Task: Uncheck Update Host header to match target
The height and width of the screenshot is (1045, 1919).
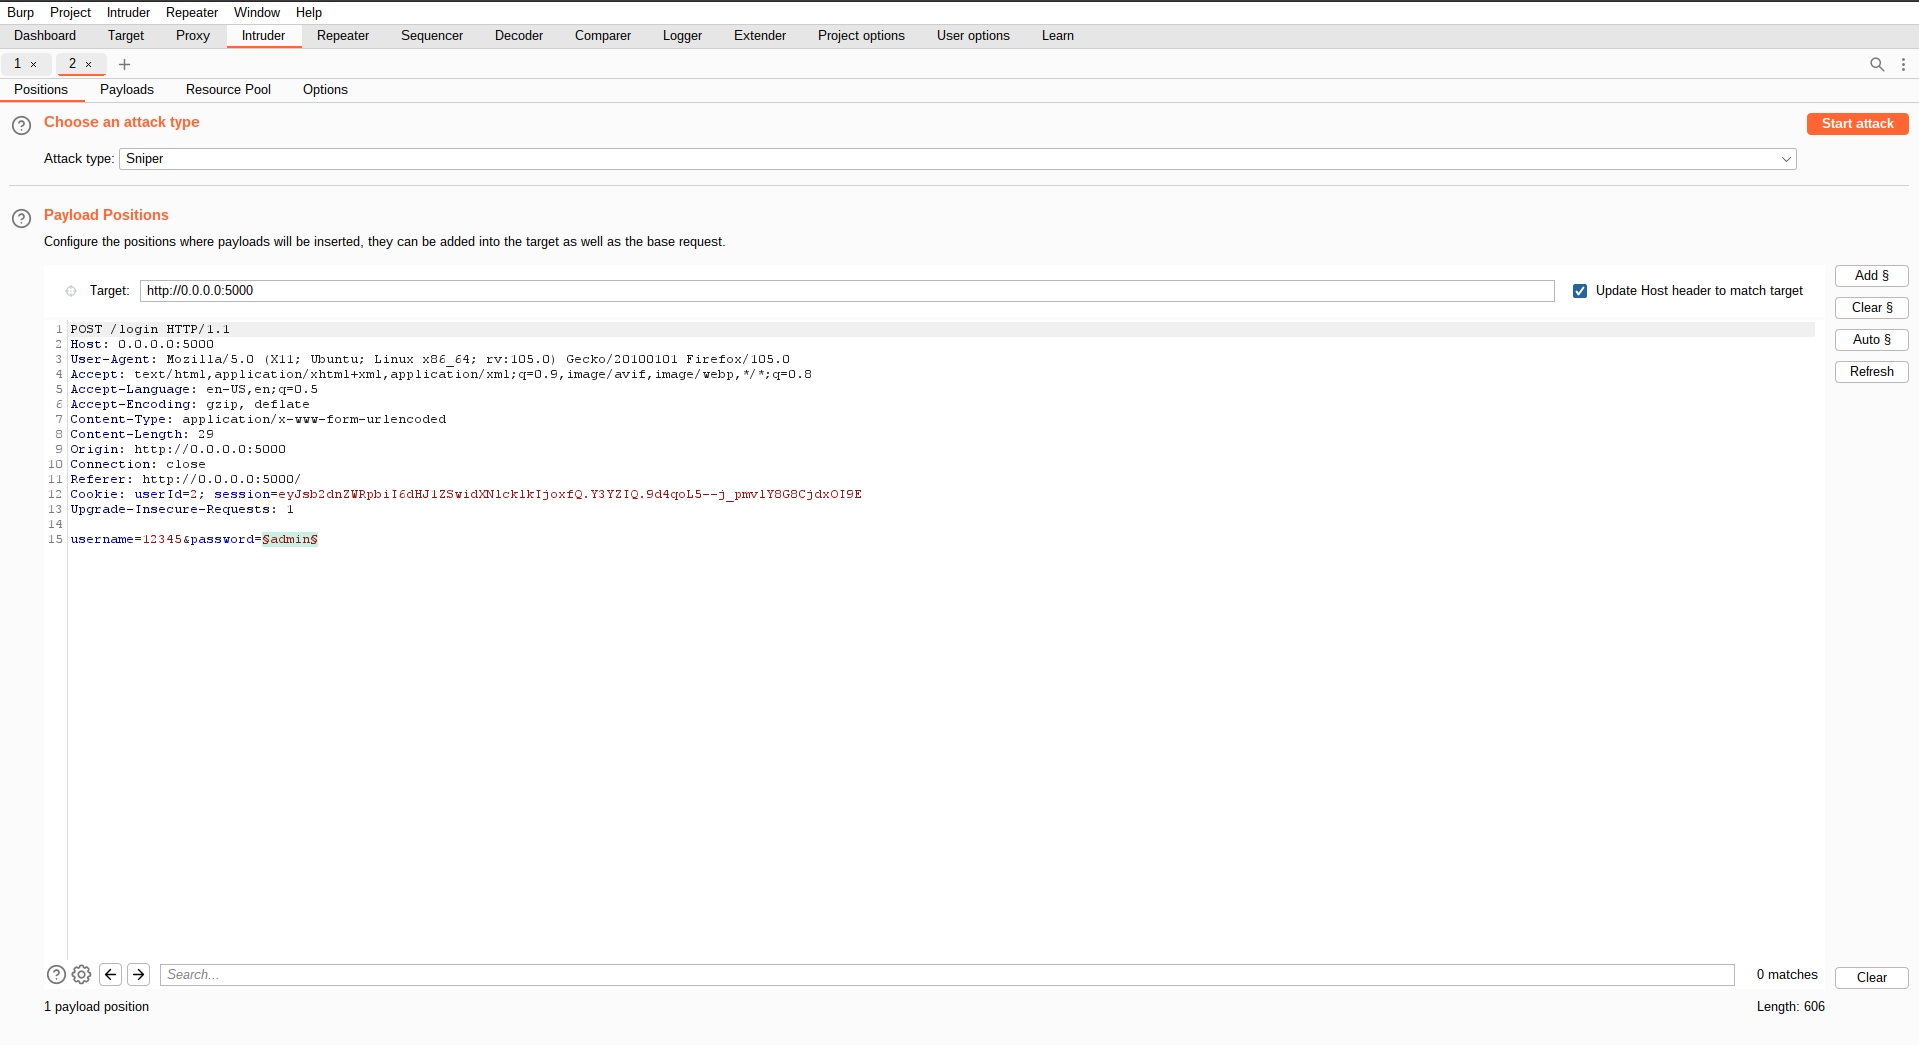Action: [1580, 291]
